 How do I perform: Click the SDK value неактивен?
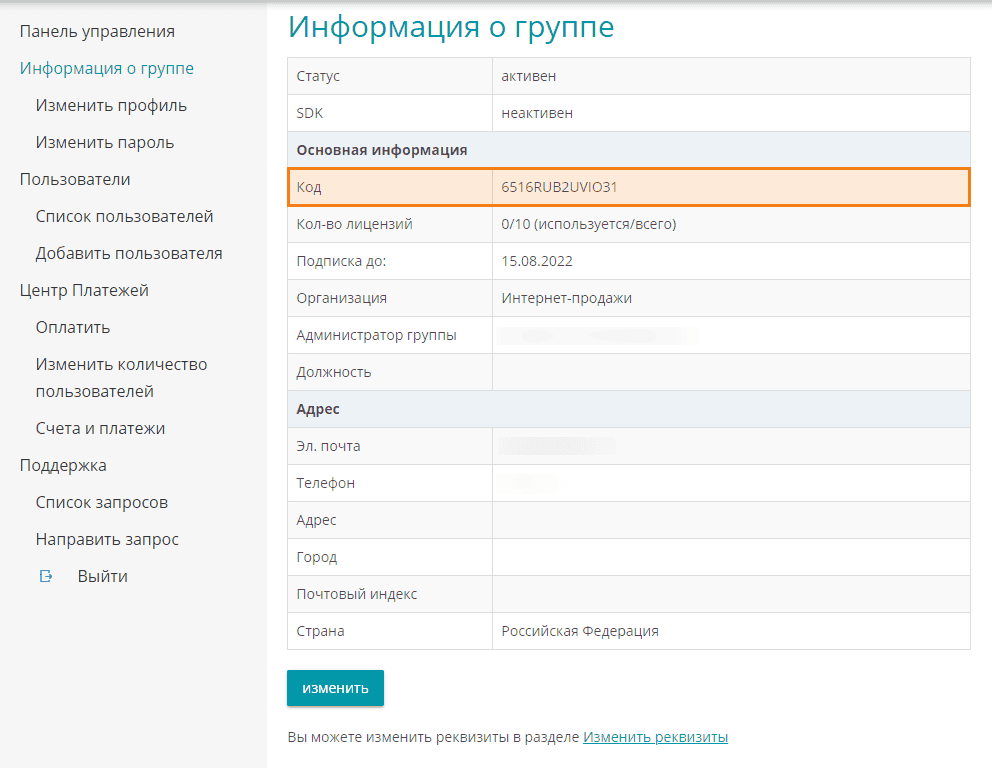click(536, 113)
